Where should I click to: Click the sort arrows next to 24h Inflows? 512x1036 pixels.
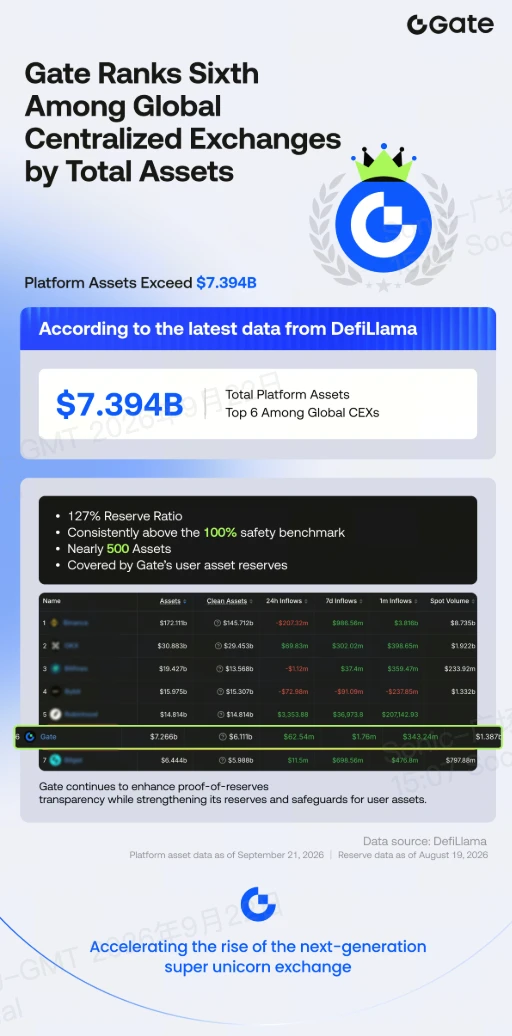click(307, 601)
